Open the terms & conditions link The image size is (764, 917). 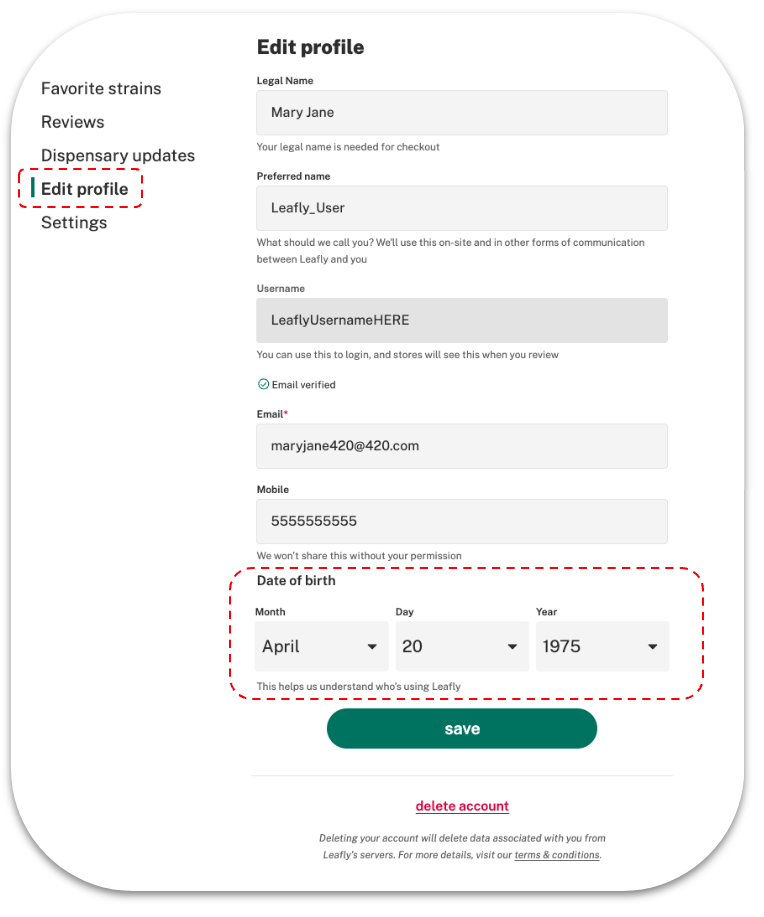point(557,855)
